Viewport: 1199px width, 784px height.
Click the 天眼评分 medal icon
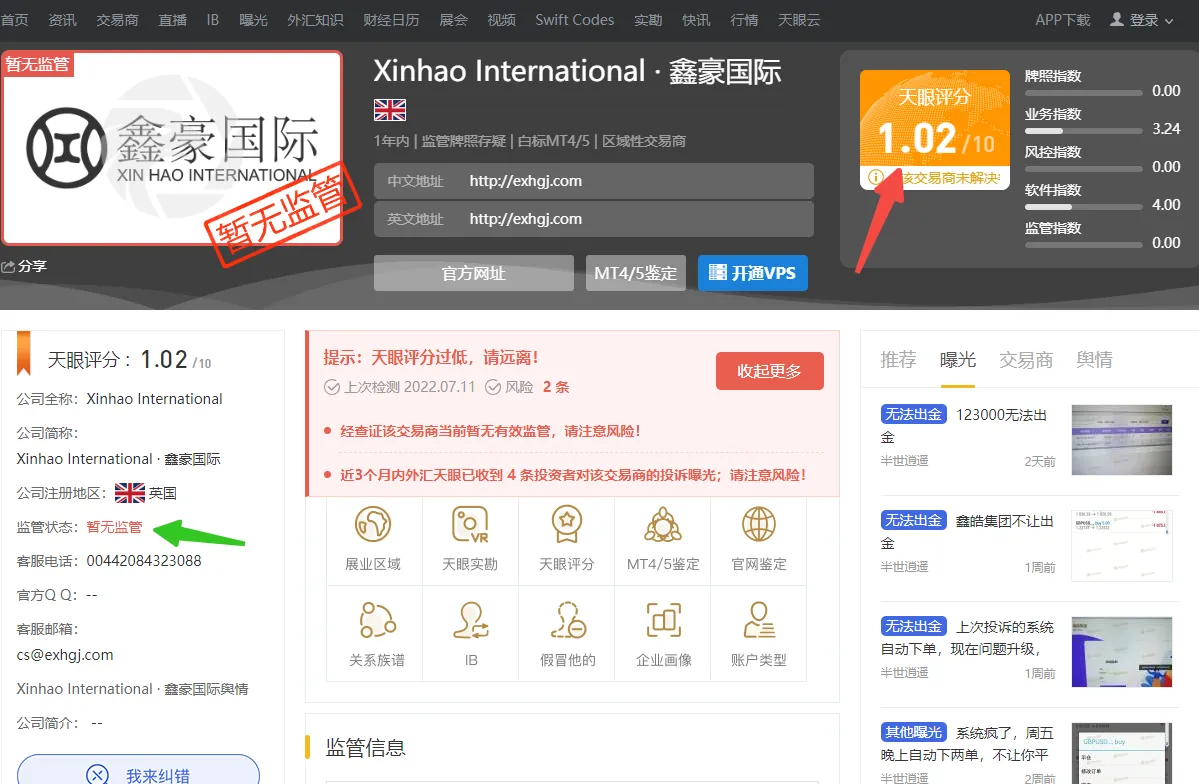(567, 525)
